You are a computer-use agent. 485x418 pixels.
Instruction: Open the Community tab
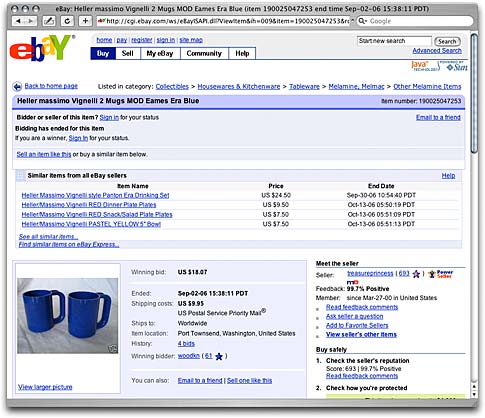coord(204,53)
